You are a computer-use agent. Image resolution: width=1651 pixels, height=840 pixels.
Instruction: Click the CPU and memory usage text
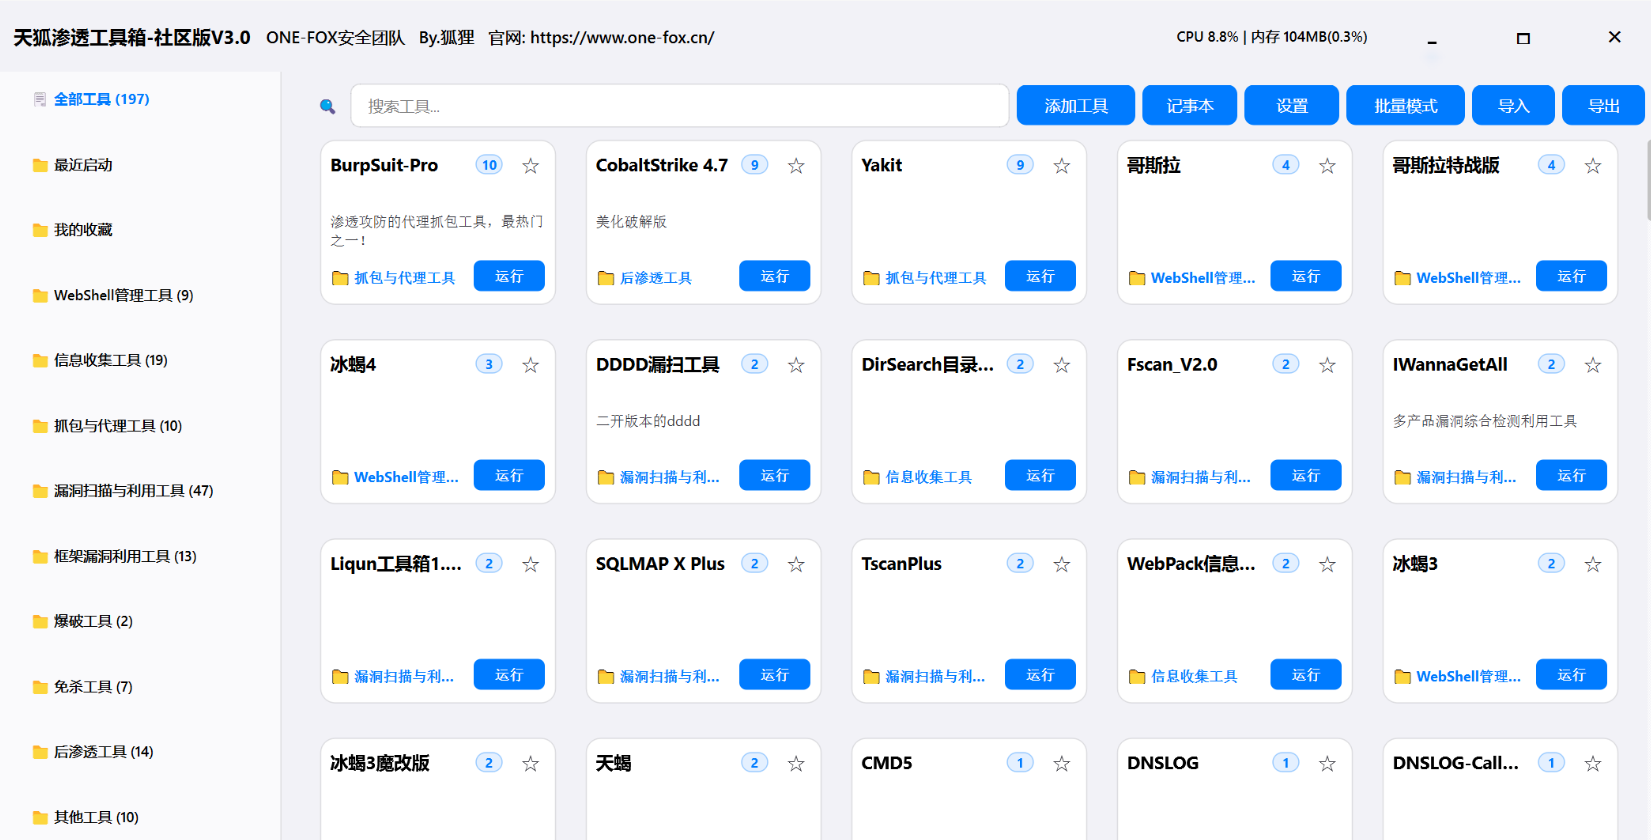1272,37
